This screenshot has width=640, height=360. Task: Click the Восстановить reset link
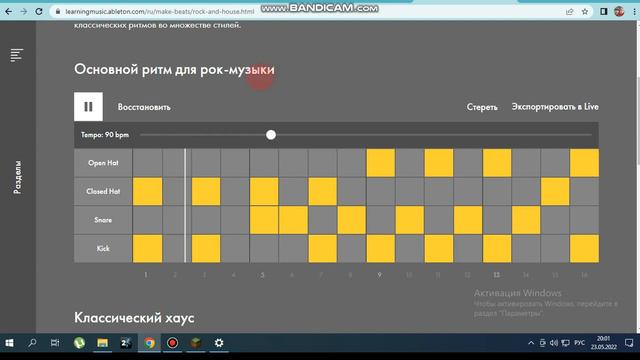pyautogui.click(x=144, y=107)
